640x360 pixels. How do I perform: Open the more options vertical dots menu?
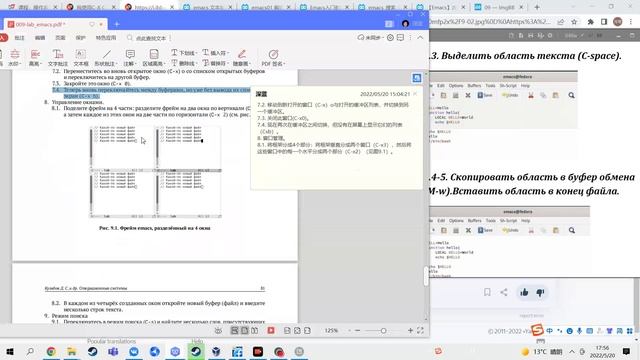point(411,38)
